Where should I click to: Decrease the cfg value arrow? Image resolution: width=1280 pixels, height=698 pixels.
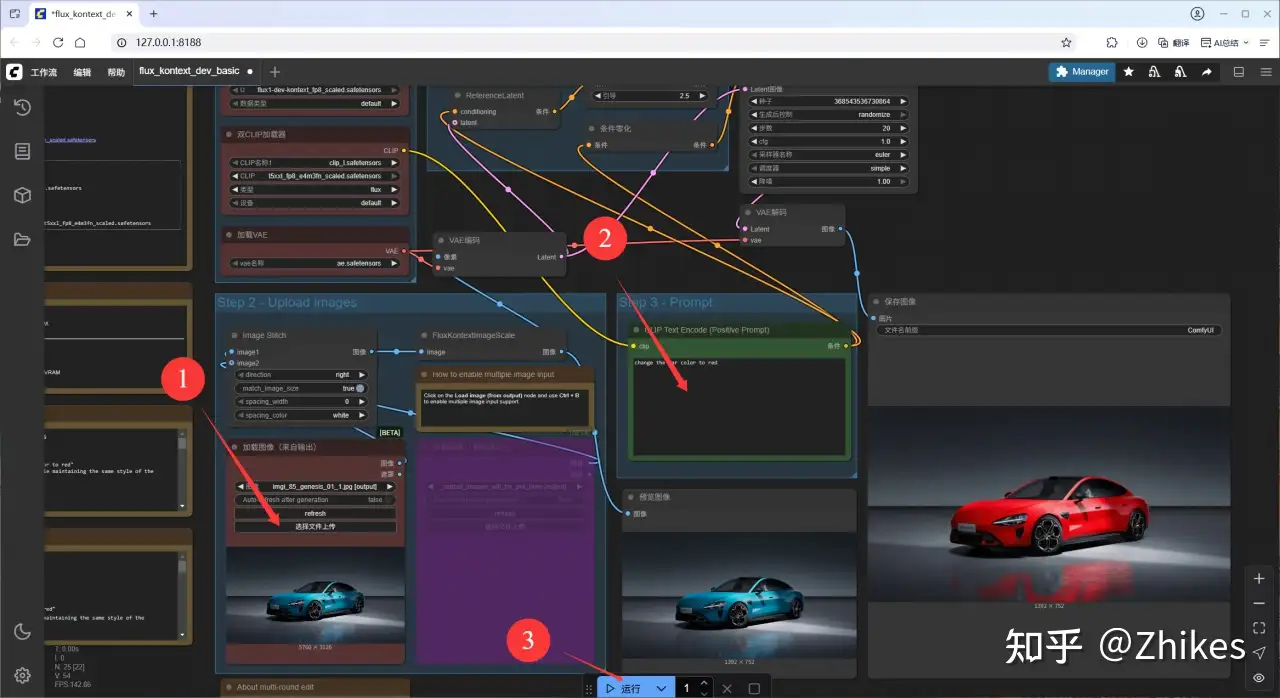click(x=756, y=142)
